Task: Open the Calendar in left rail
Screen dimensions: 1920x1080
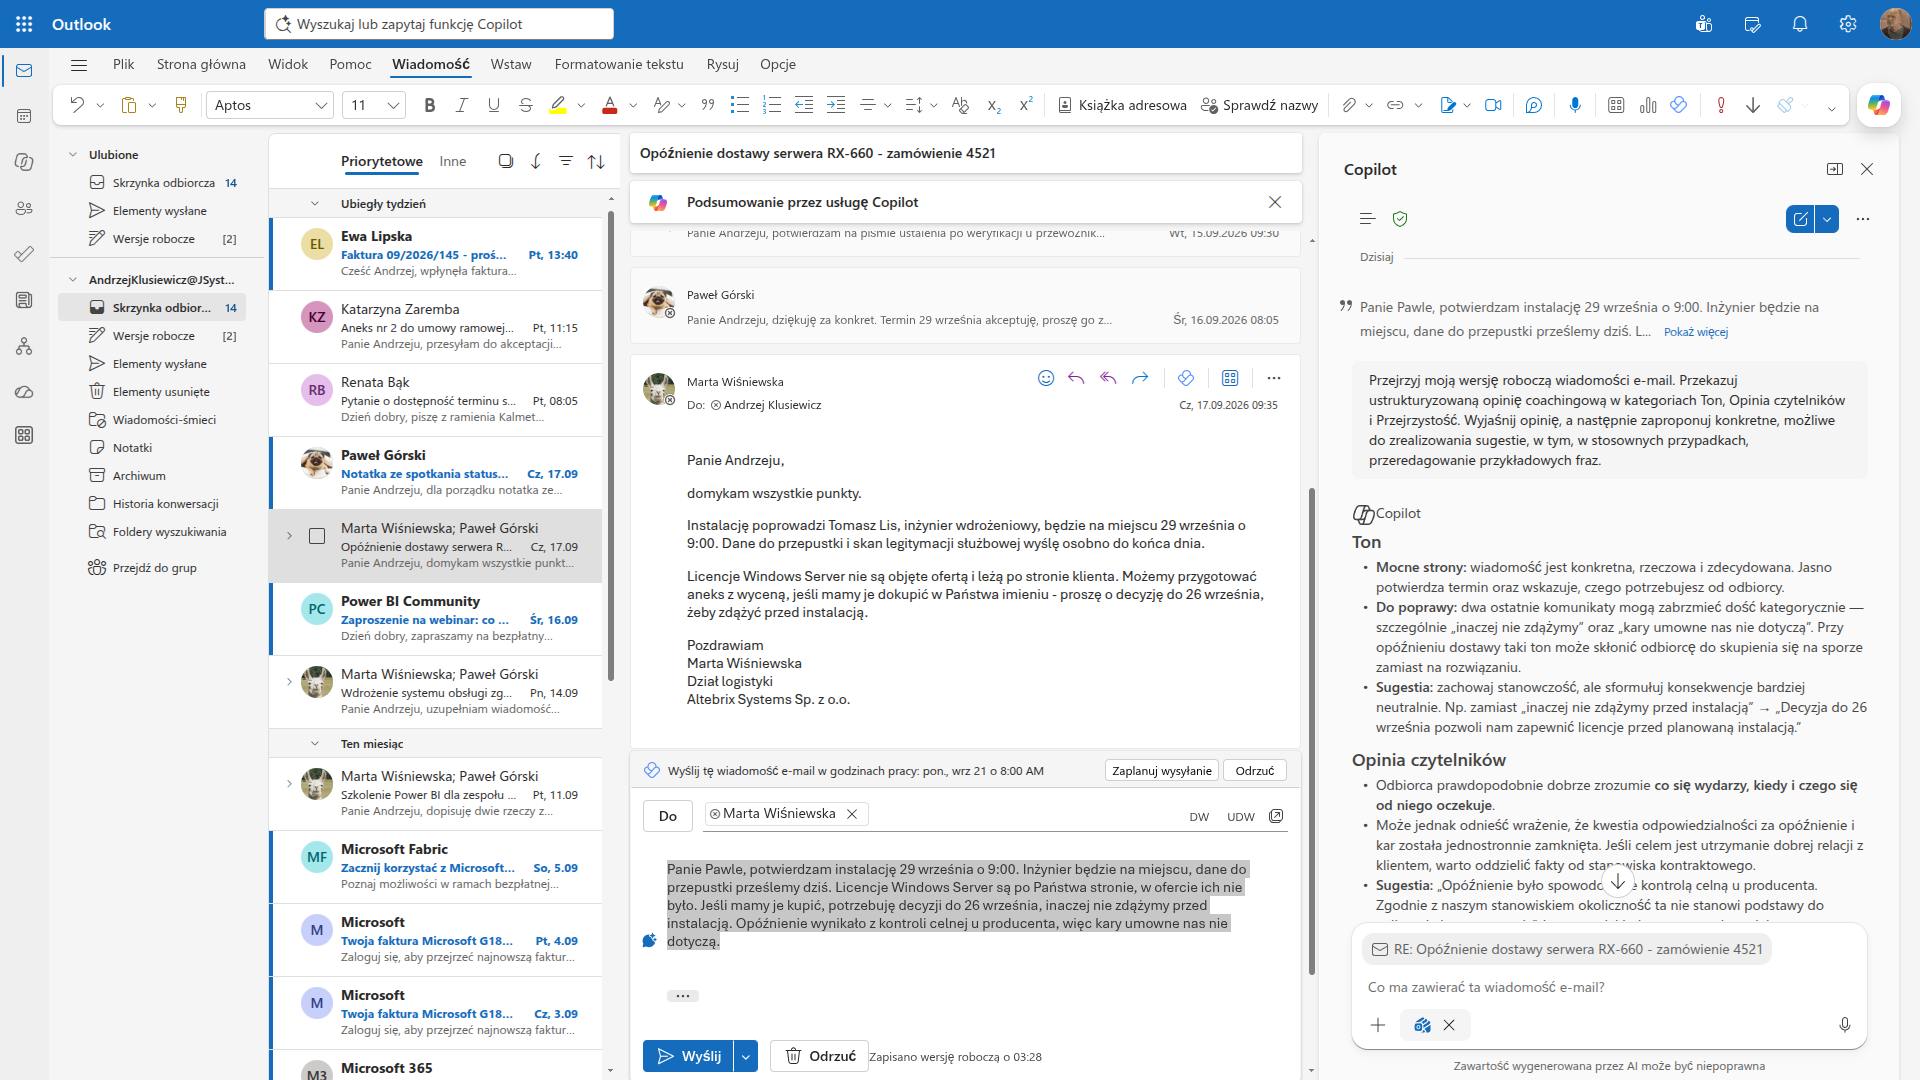Action: (24, 116)
